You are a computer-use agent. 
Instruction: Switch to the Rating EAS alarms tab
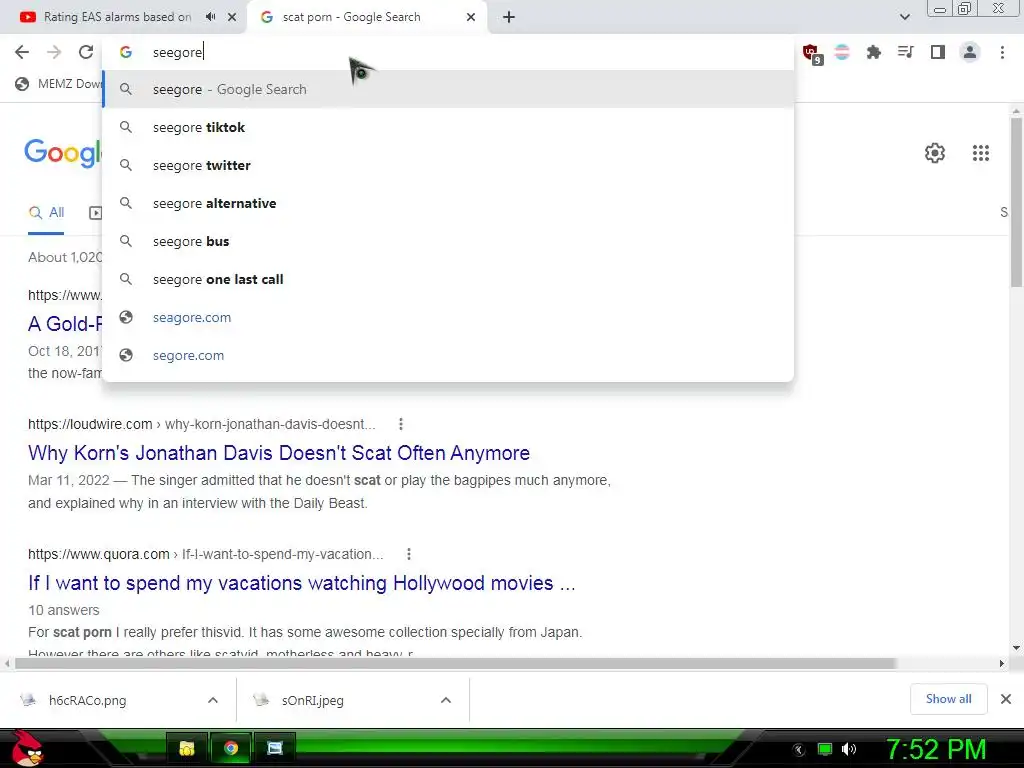pos(118,17)
